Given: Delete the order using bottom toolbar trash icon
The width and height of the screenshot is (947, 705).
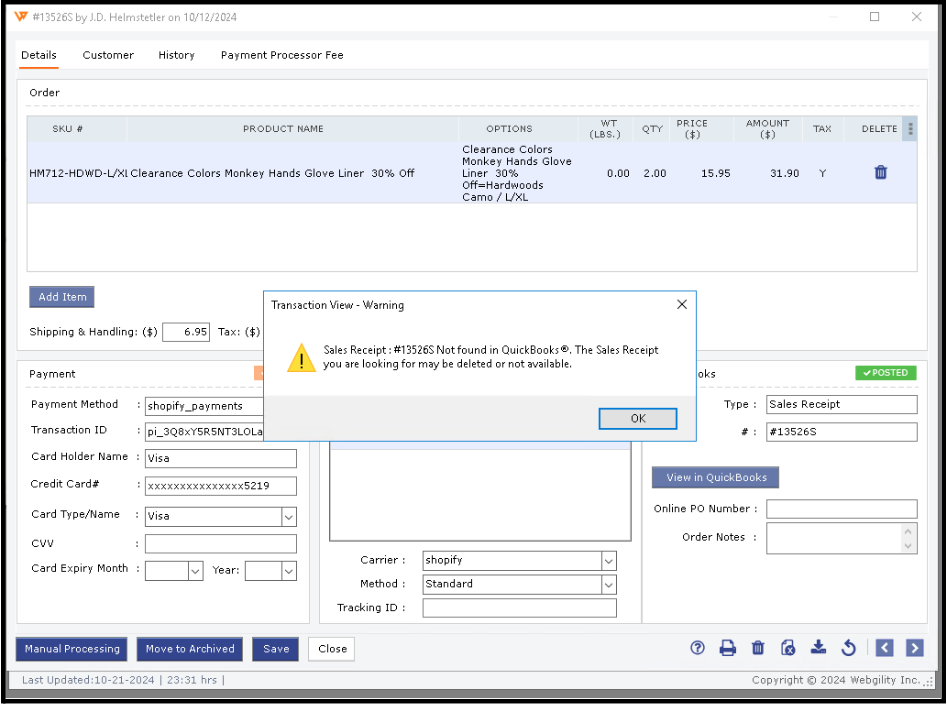Looking at the screenshot, I should pyautogui.click(x=758, y=648).
